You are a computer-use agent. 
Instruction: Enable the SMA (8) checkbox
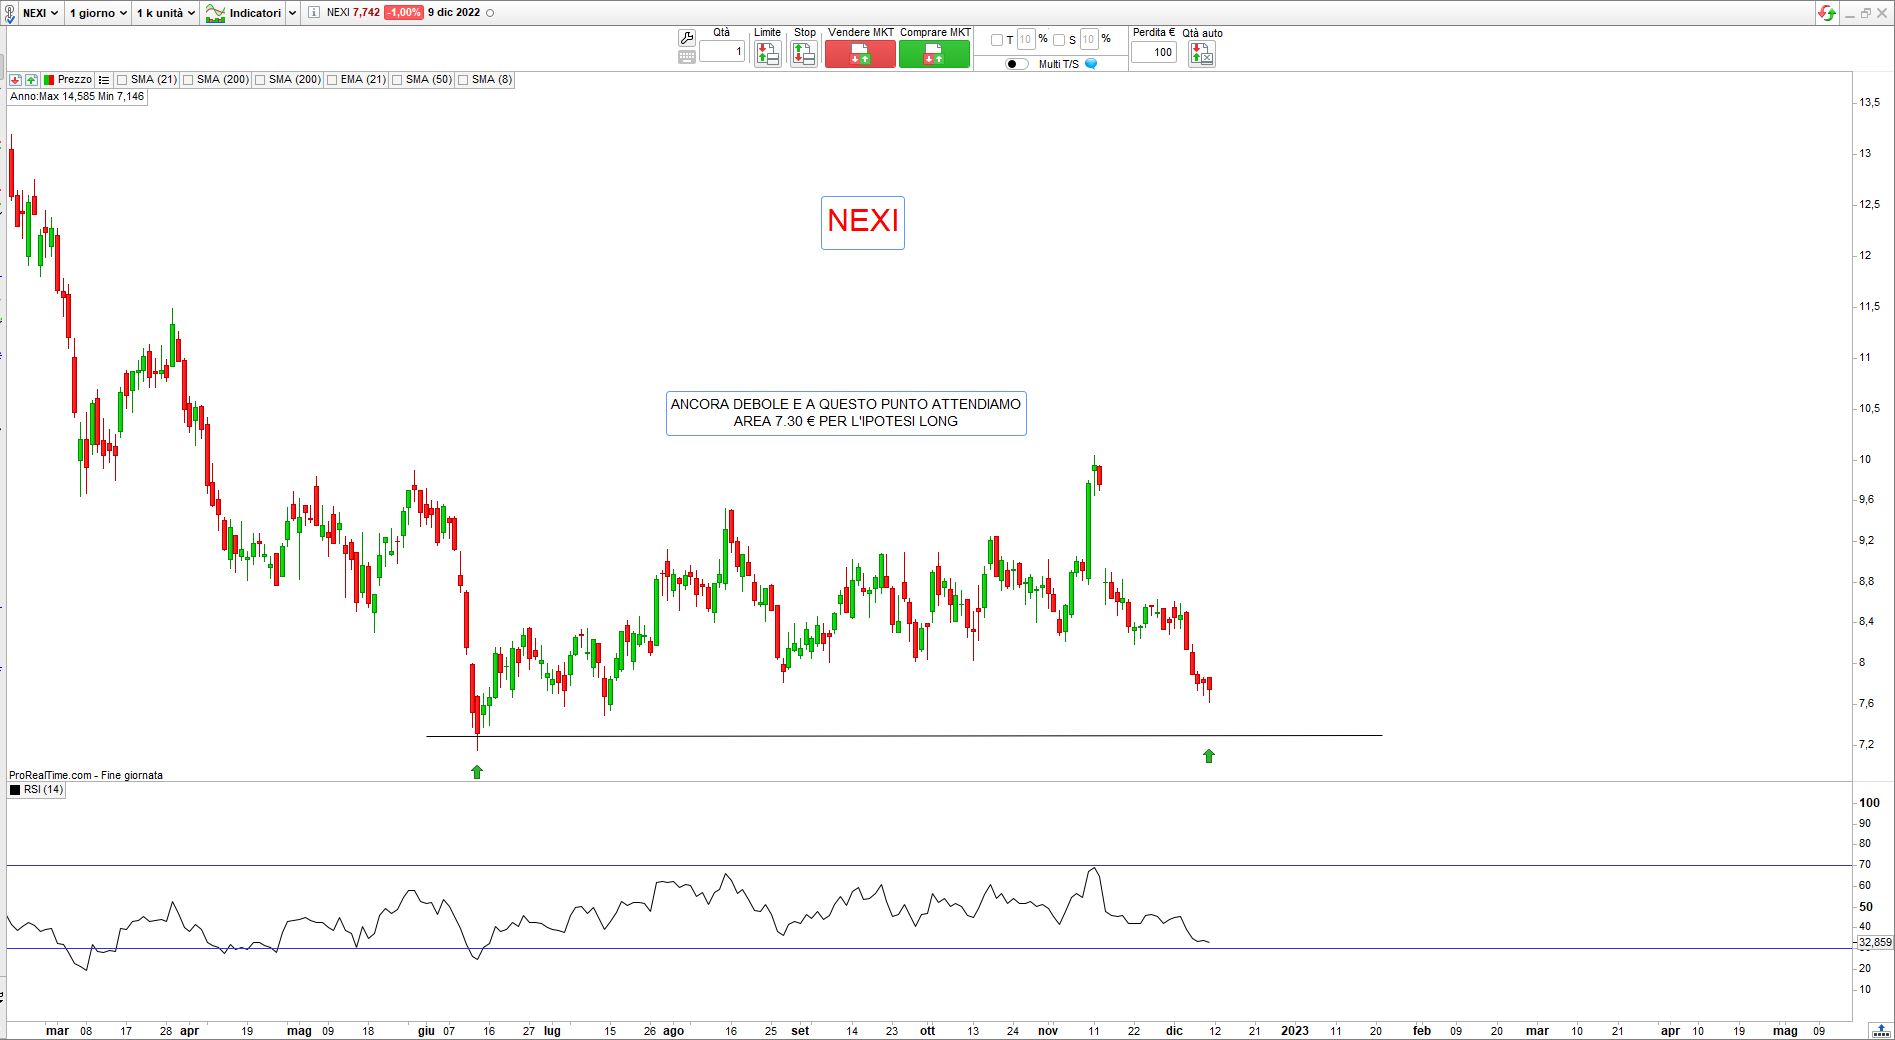click(463, 80)
